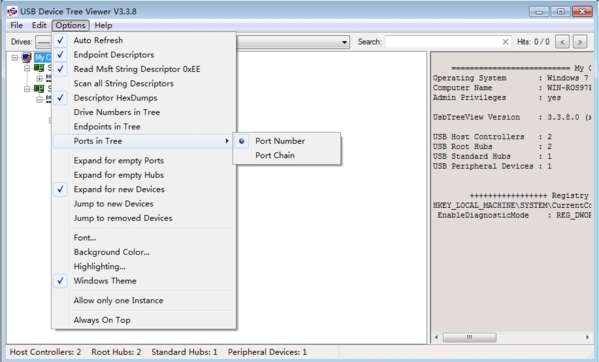The height and width of the screenshot is (362, 599).
Task: Click the My Computer icon in tree
Action: click(27, 58)
